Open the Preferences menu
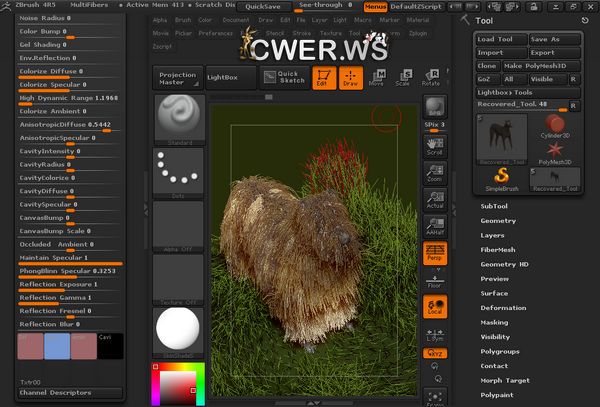Viewport: 600px width, 407px height. click(x=215, y=33)
